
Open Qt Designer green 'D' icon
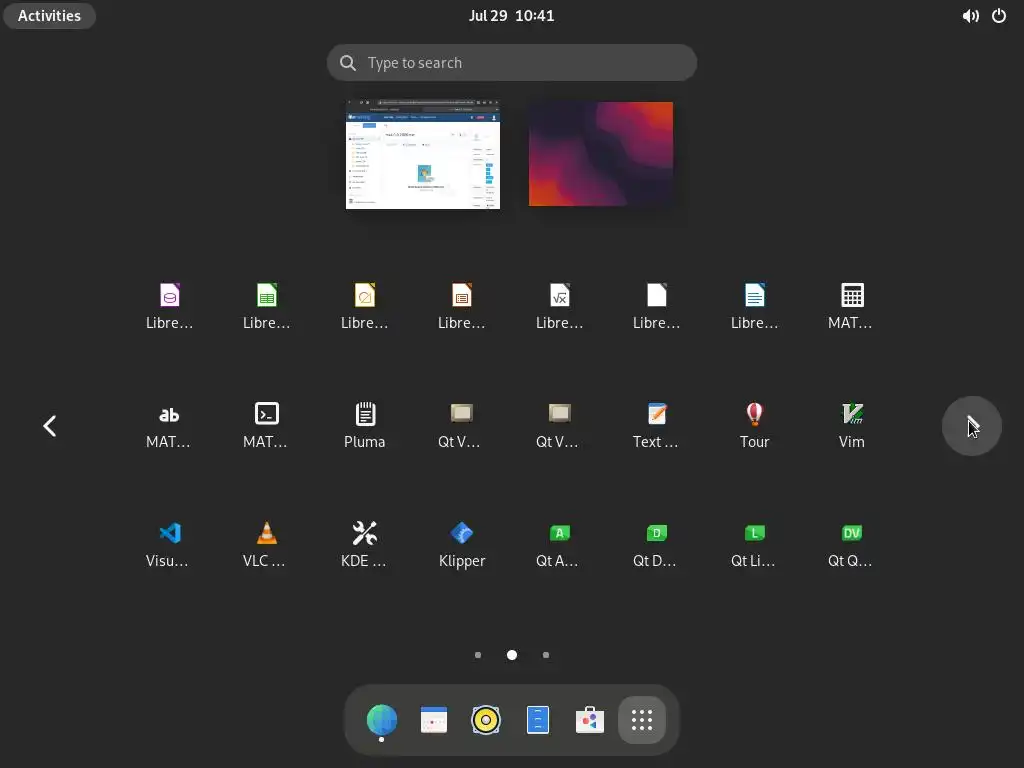click(x=657, y=533)
